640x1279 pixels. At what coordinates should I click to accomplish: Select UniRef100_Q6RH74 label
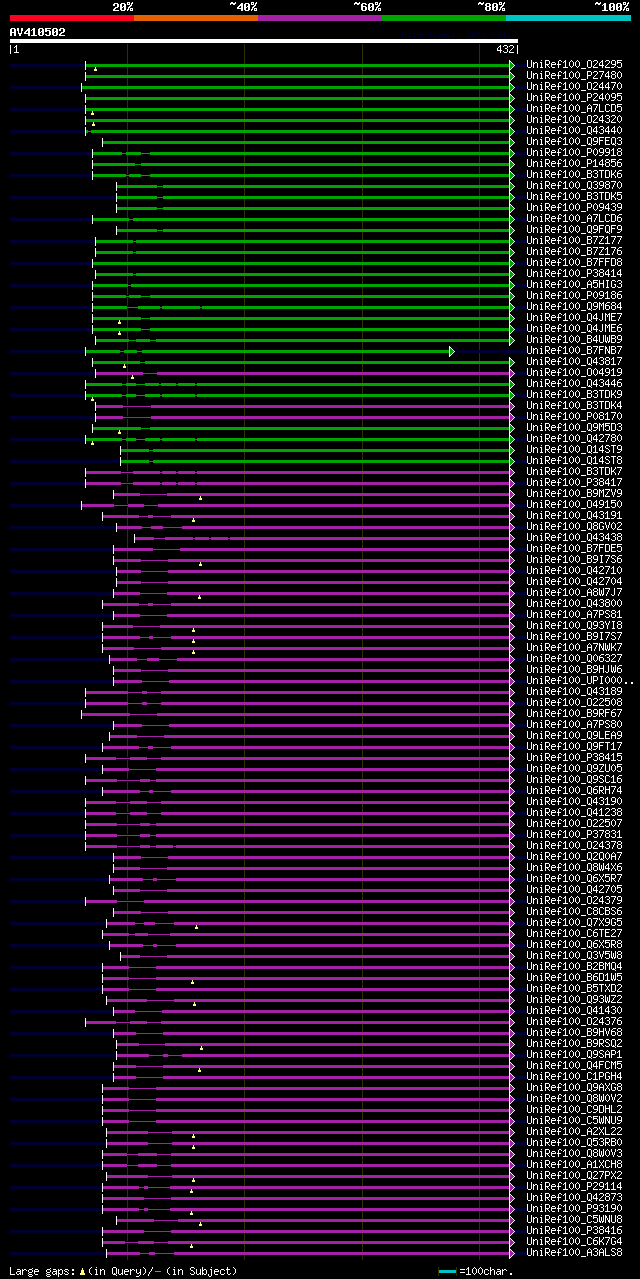click(573, 790)
